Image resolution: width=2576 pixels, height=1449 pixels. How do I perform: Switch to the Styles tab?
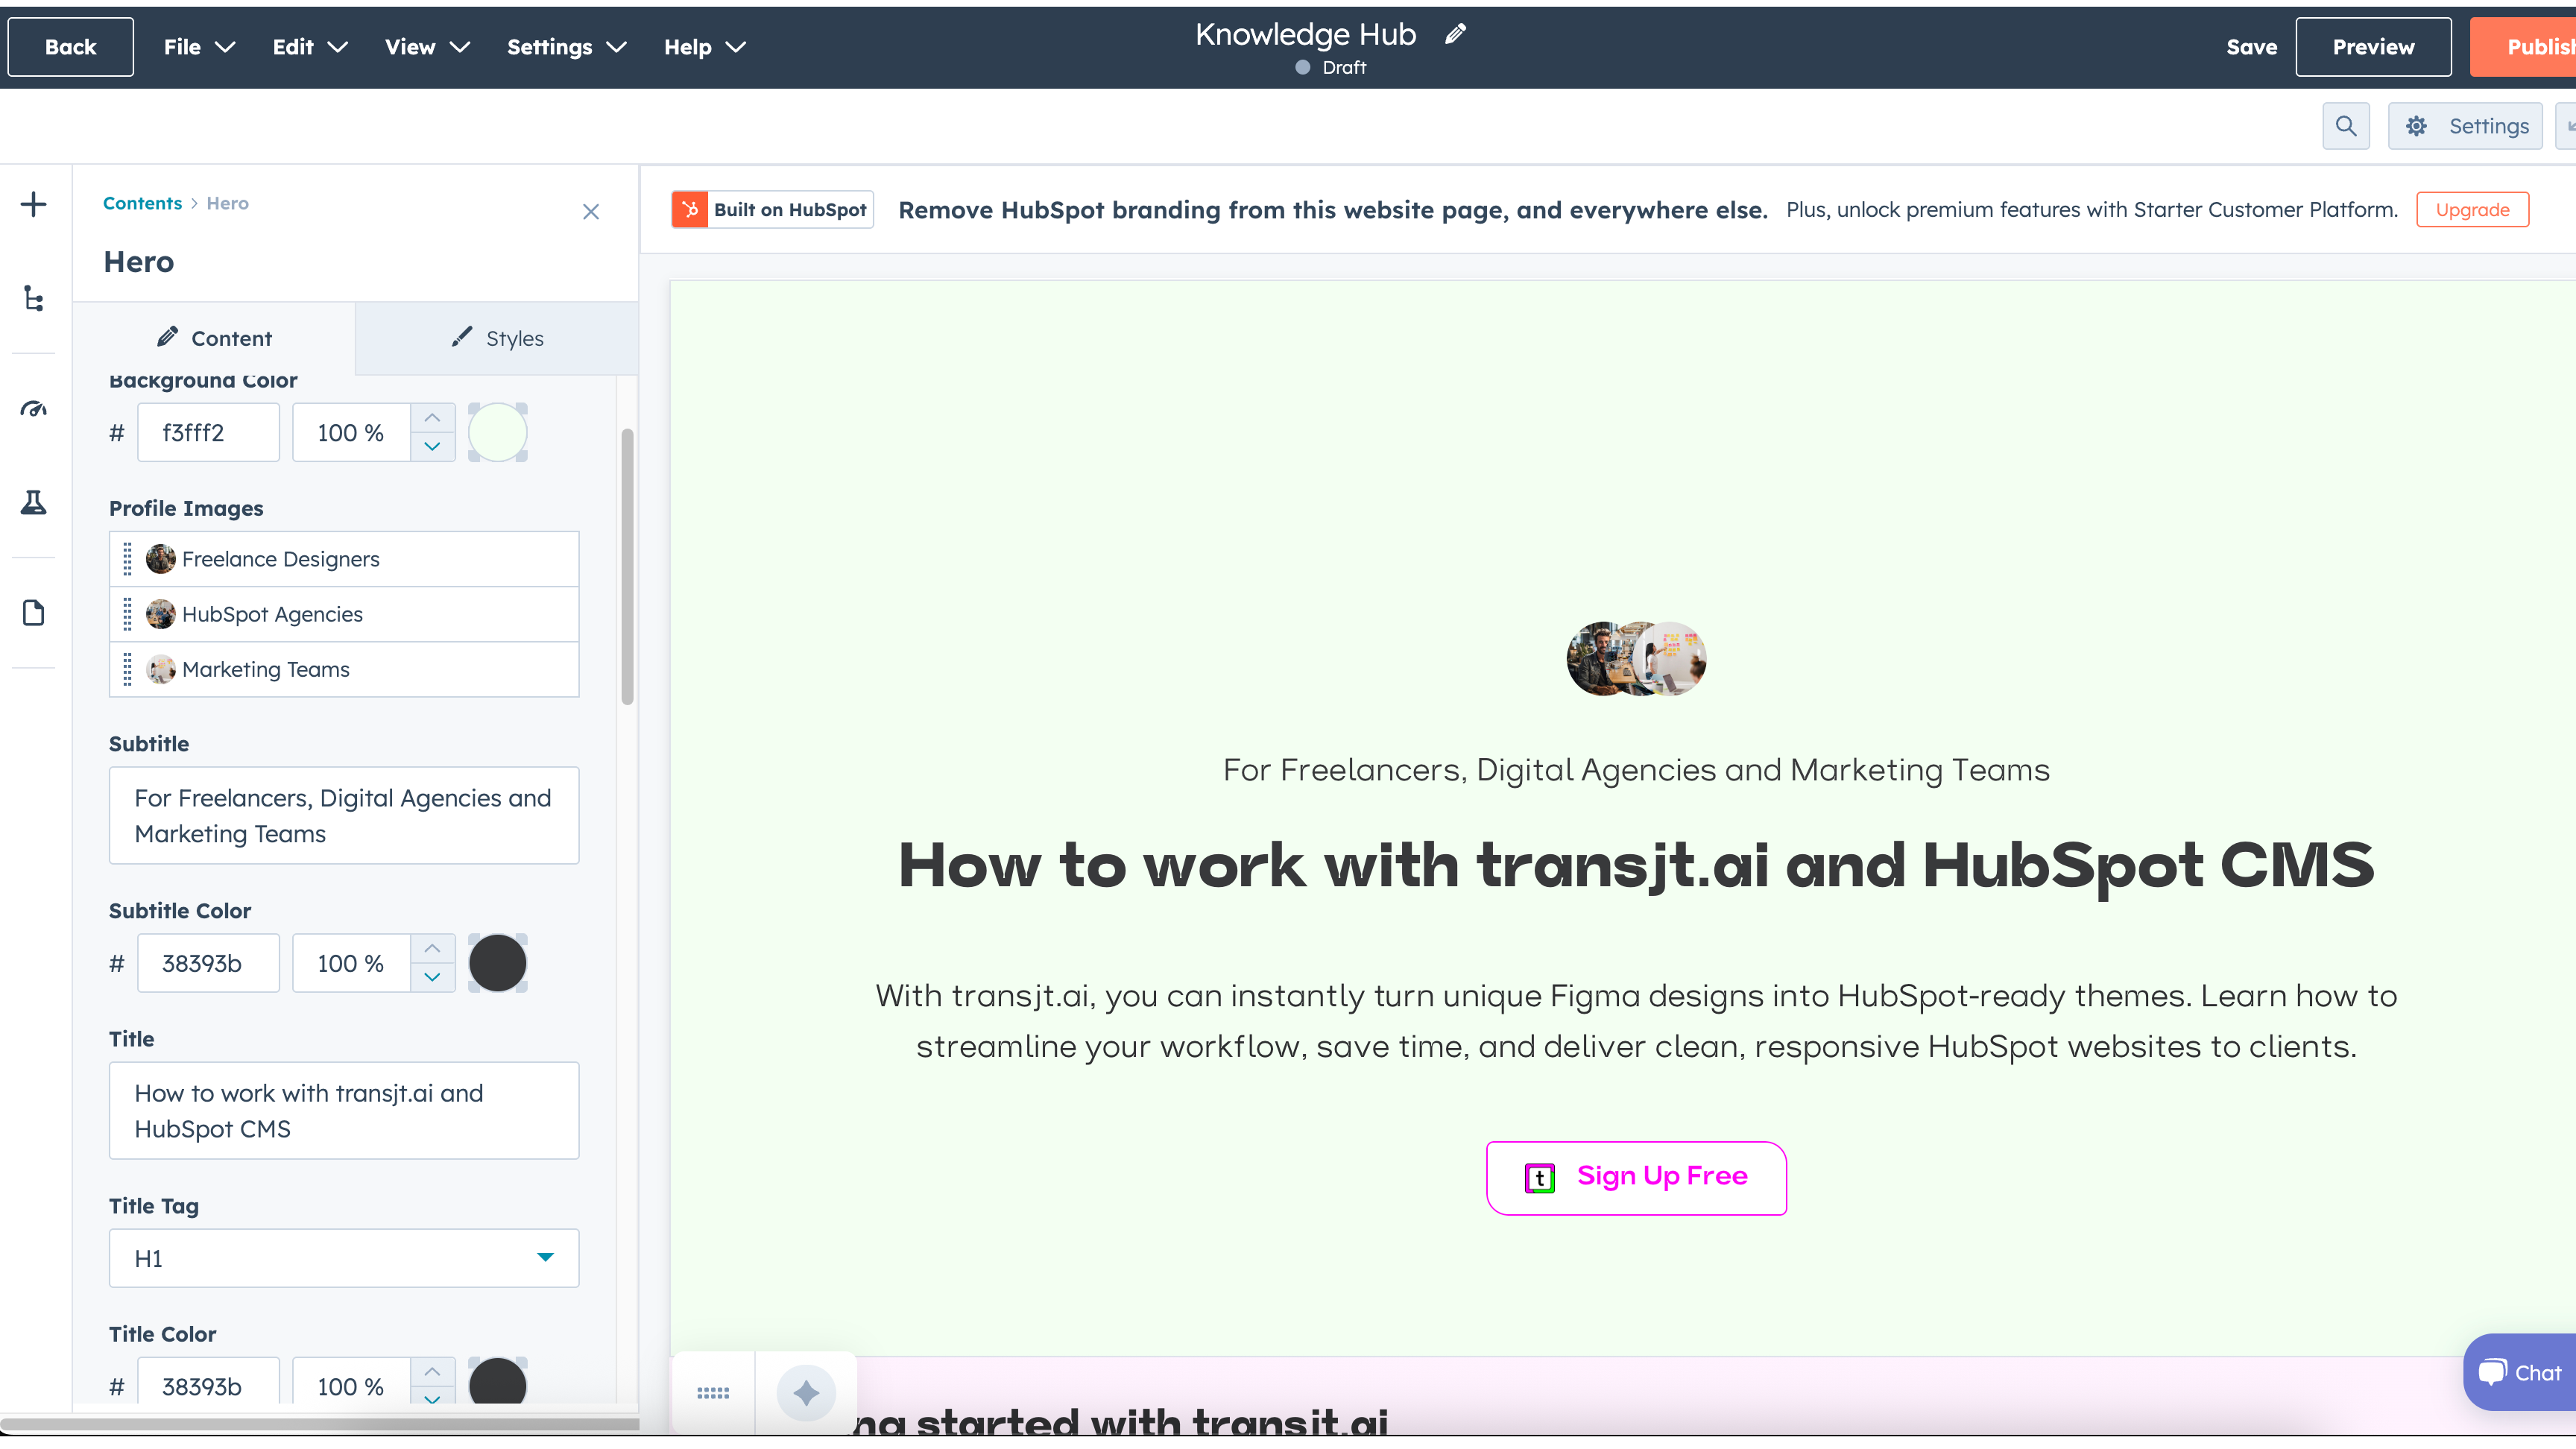(x=497, y=338)
